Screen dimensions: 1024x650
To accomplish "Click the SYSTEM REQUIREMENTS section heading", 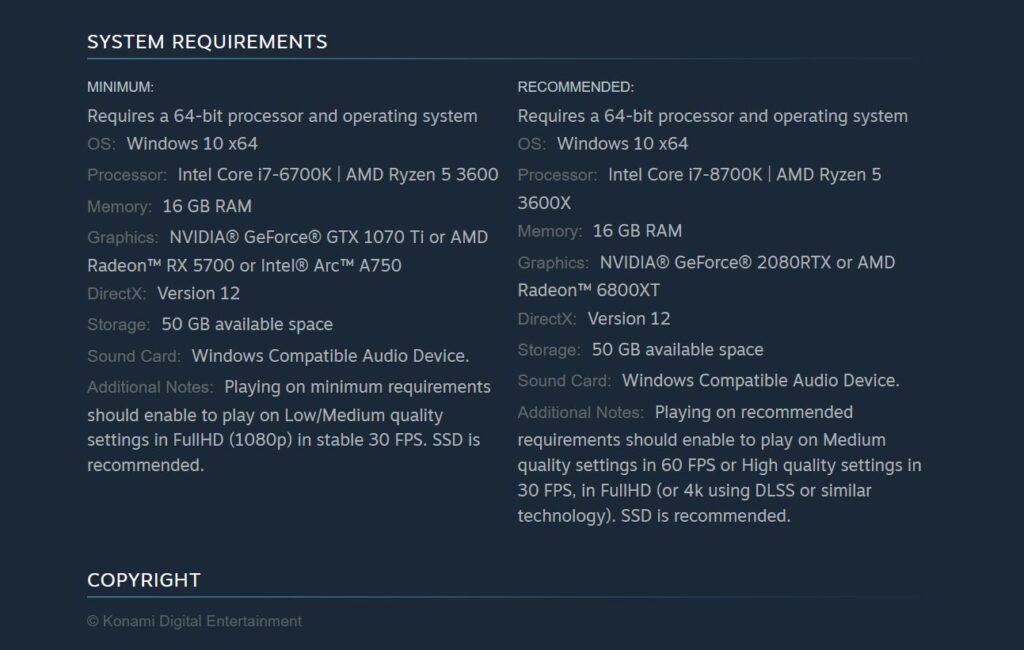I will click(x=207, y=42).
